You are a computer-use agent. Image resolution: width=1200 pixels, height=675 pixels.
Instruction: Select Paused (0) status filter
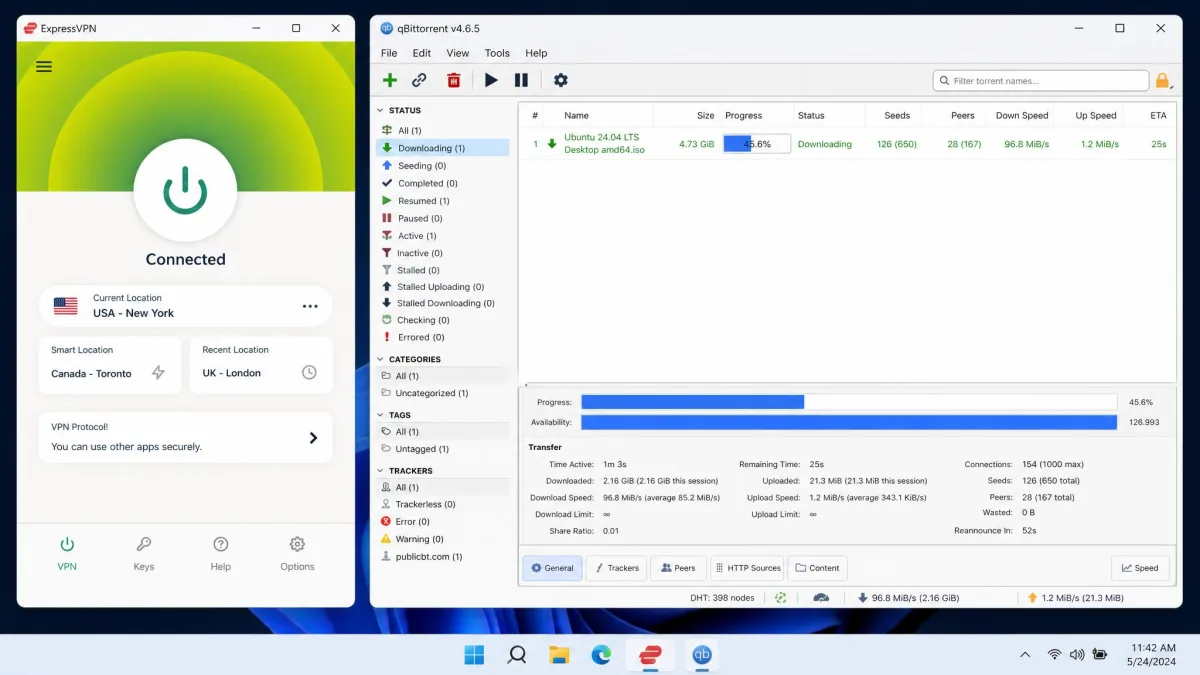coord(442,218)
